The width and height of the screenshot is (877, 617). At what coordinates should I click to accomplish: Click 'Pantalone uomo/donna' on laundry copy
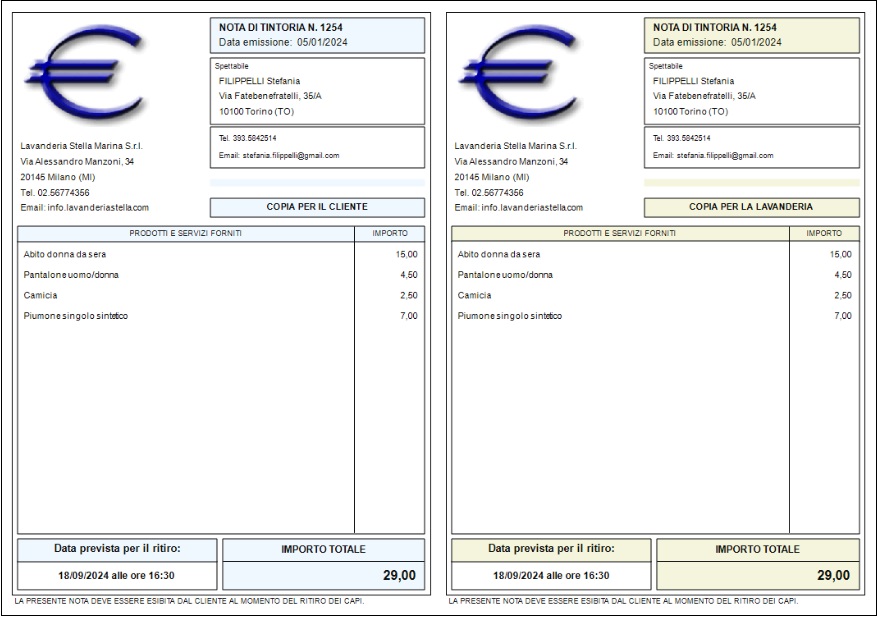pos(505,275)
